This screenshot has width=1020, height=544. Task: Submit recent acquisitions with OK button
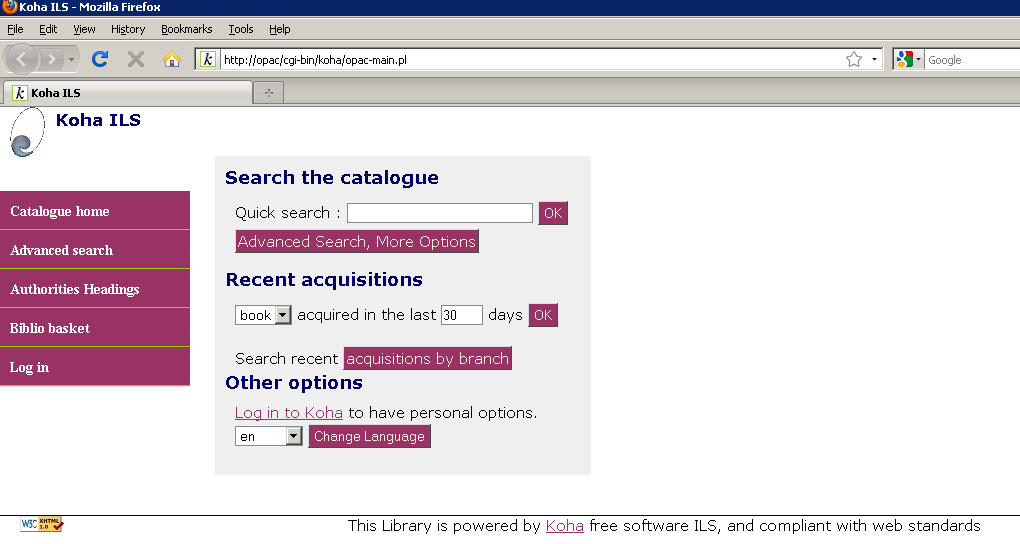point(543,315)
